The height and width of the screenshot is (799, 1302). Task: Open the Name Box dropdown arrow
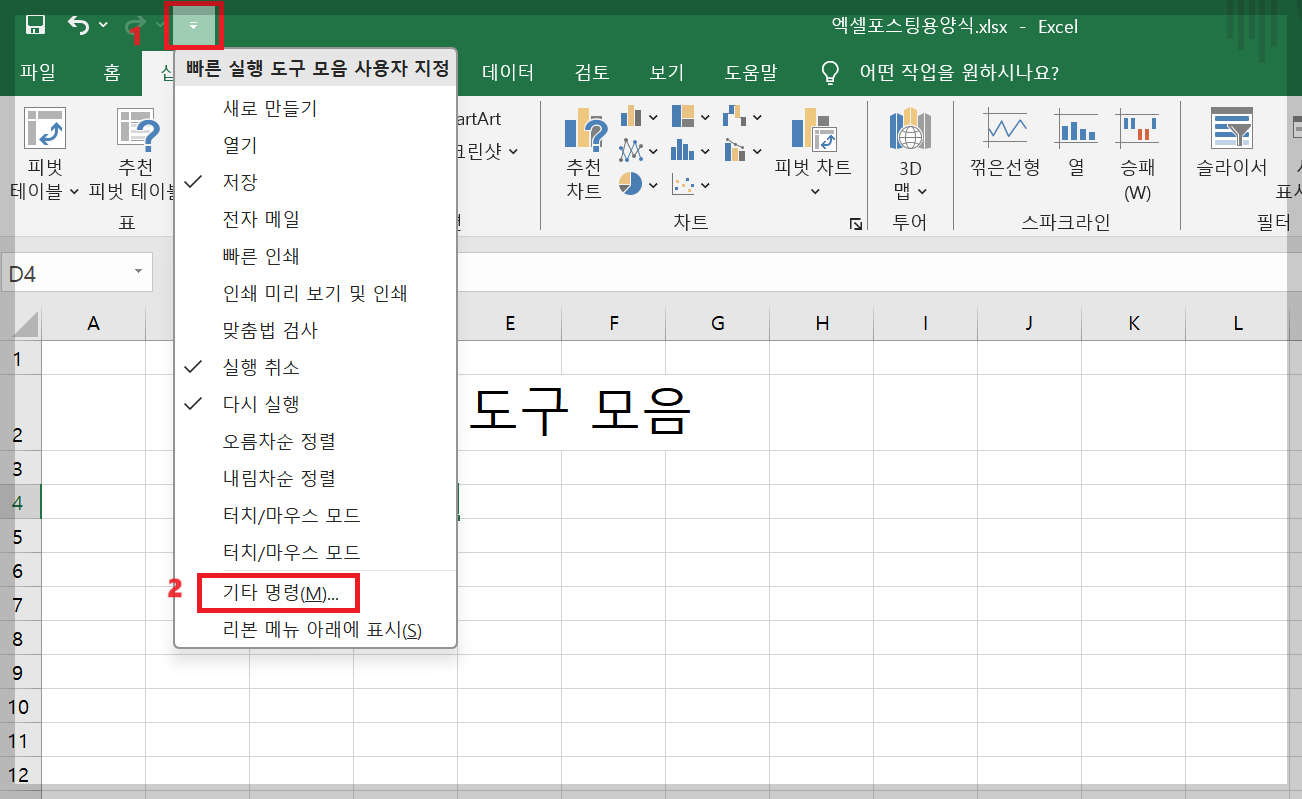tap(138, 272)
